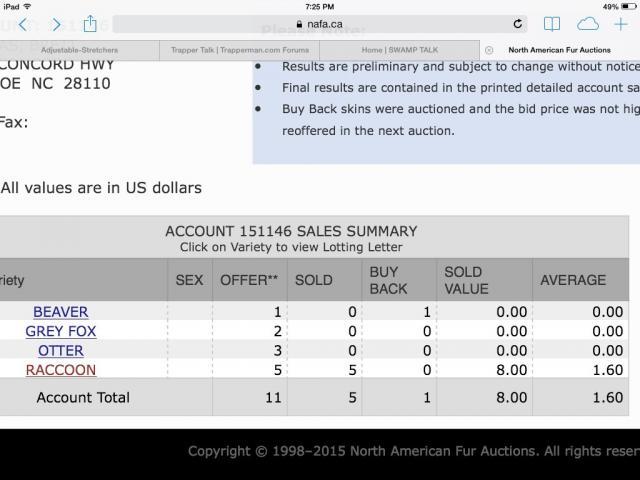Close the North American Fur Auctions tab
The image size is (640, 480).
489,50
